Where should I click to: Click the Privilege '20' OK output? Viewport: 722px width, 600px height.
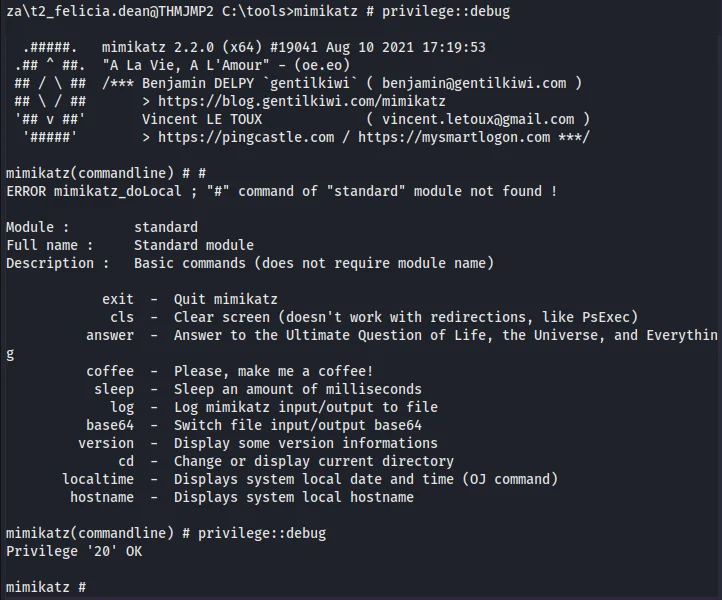pos(74,551)
